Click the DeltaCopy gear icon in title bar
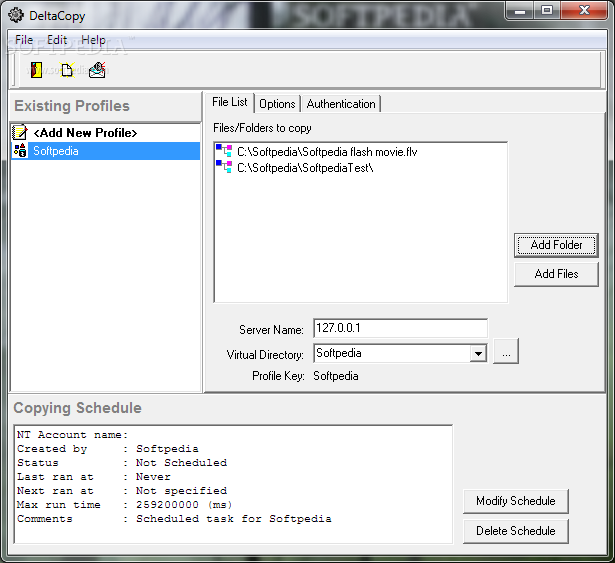This screenshot has width=615, height=563. click(x=16, y=15)
